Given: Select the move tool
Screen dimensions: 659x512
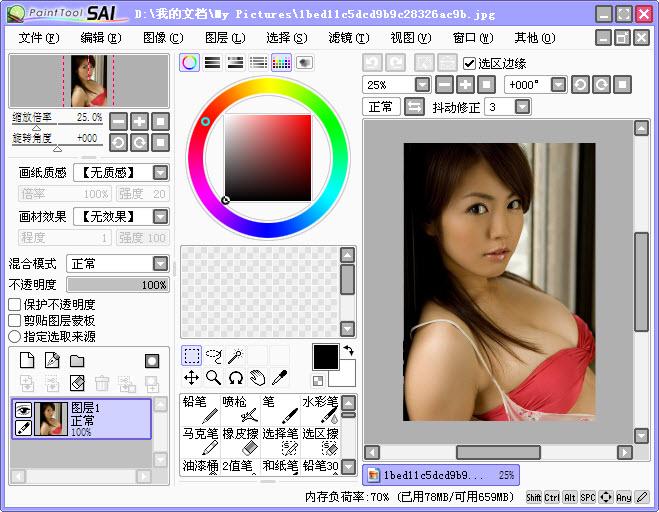Looking at the screenshot, I should point(192,377).
